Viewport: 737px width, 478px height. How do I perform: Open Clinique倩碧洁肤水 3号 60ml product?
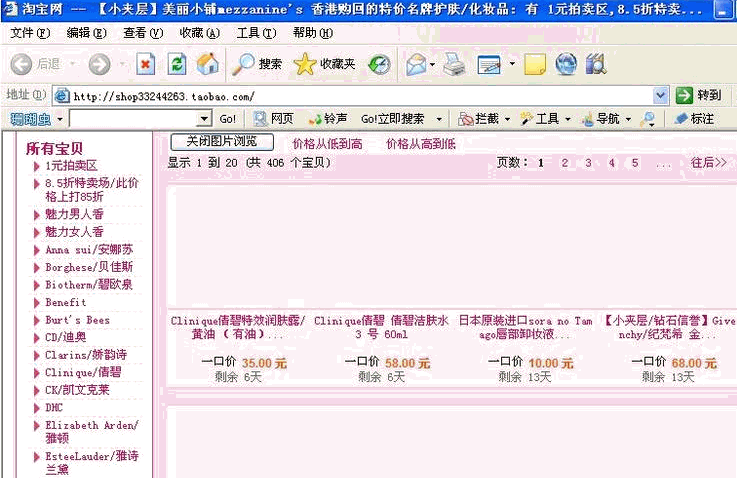[x=381, y=328]
